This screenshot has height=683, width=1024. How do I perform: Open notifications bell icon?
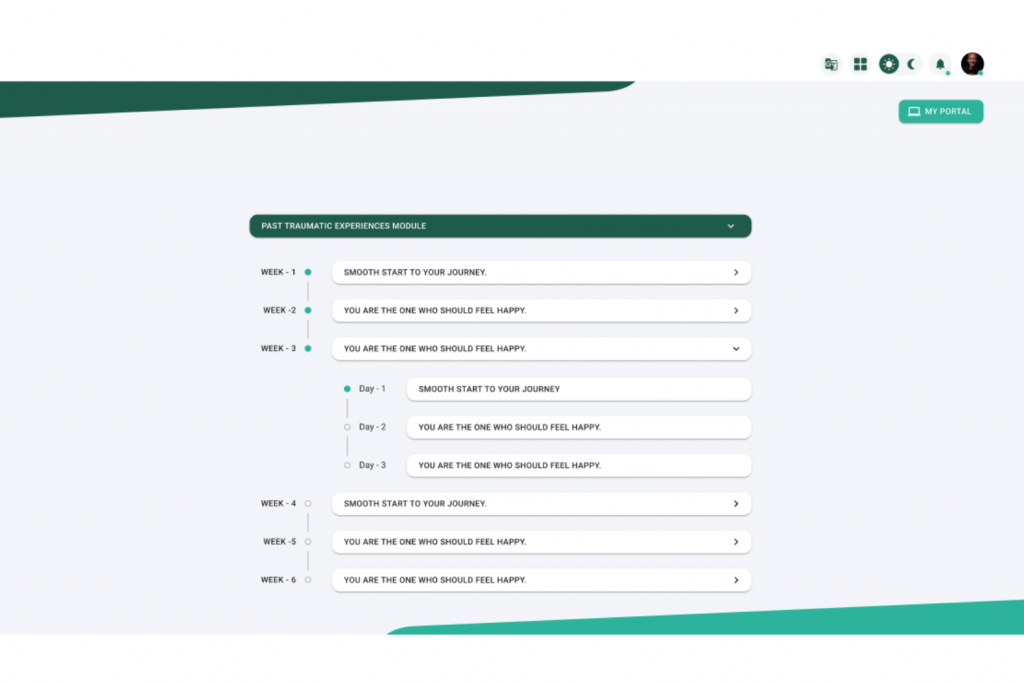940,64
